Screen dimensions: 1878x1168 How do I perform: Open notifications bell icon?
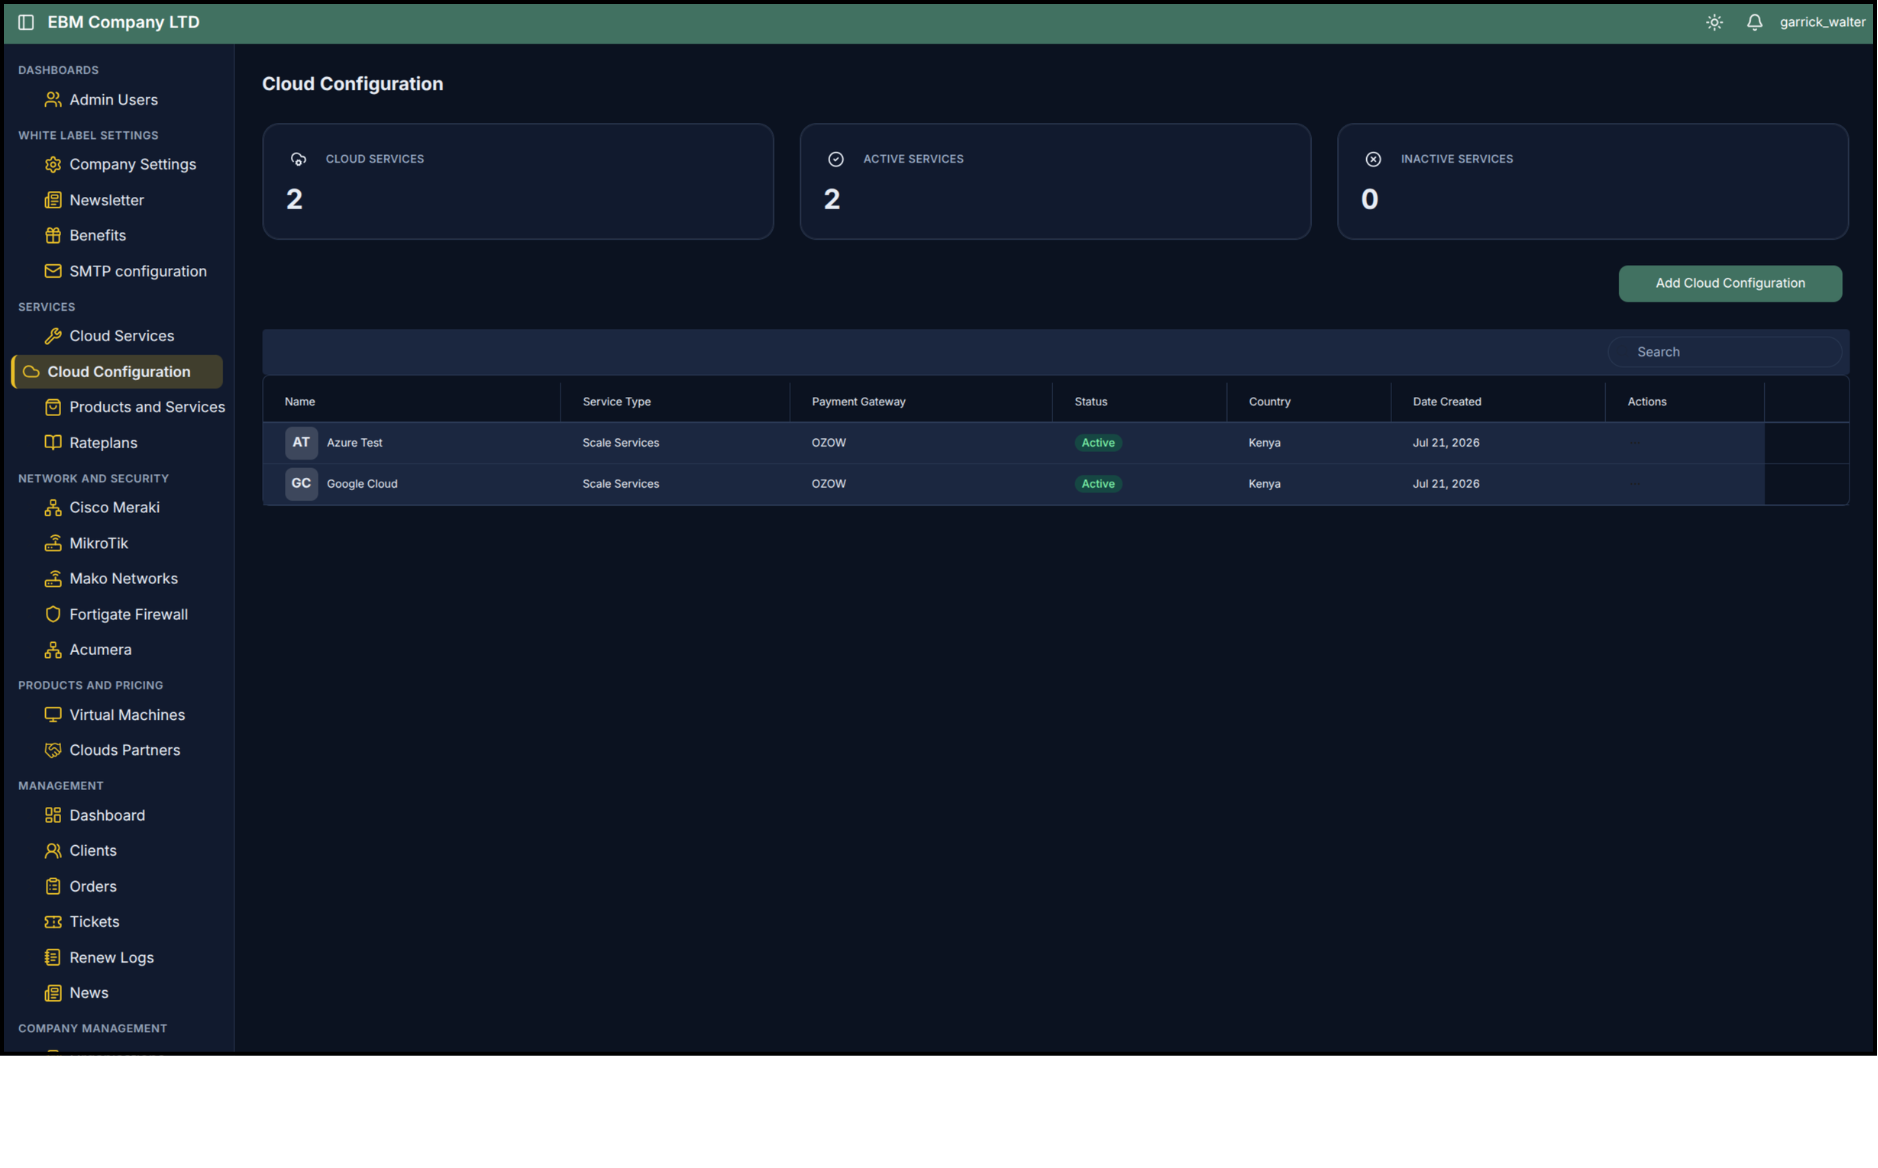click(x=1754, y=22)
